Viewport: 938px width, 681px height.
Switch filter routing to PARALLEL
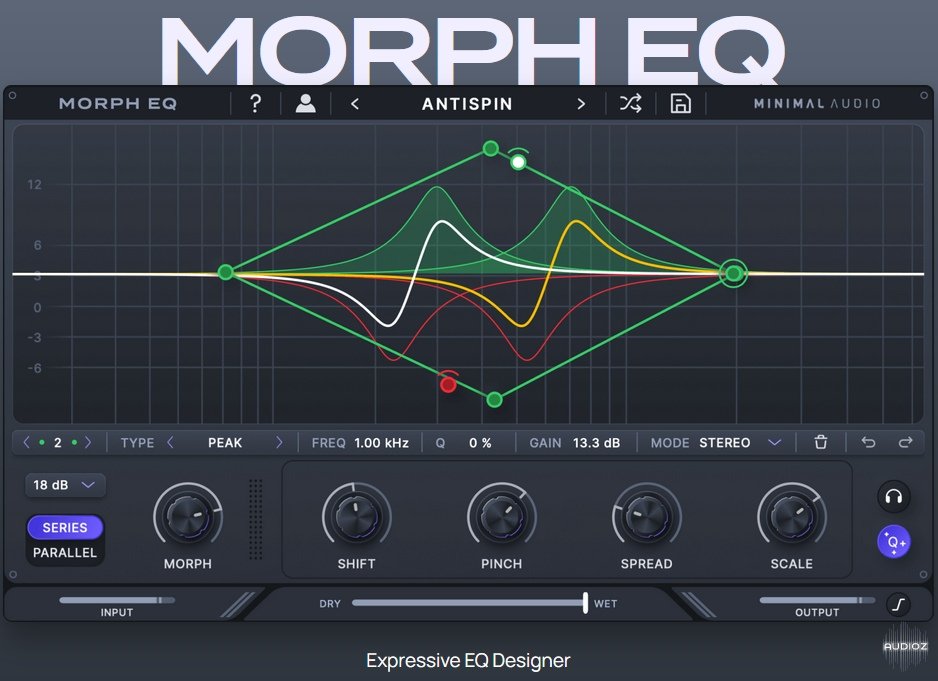pyautogui.click(x=65, y=553)
